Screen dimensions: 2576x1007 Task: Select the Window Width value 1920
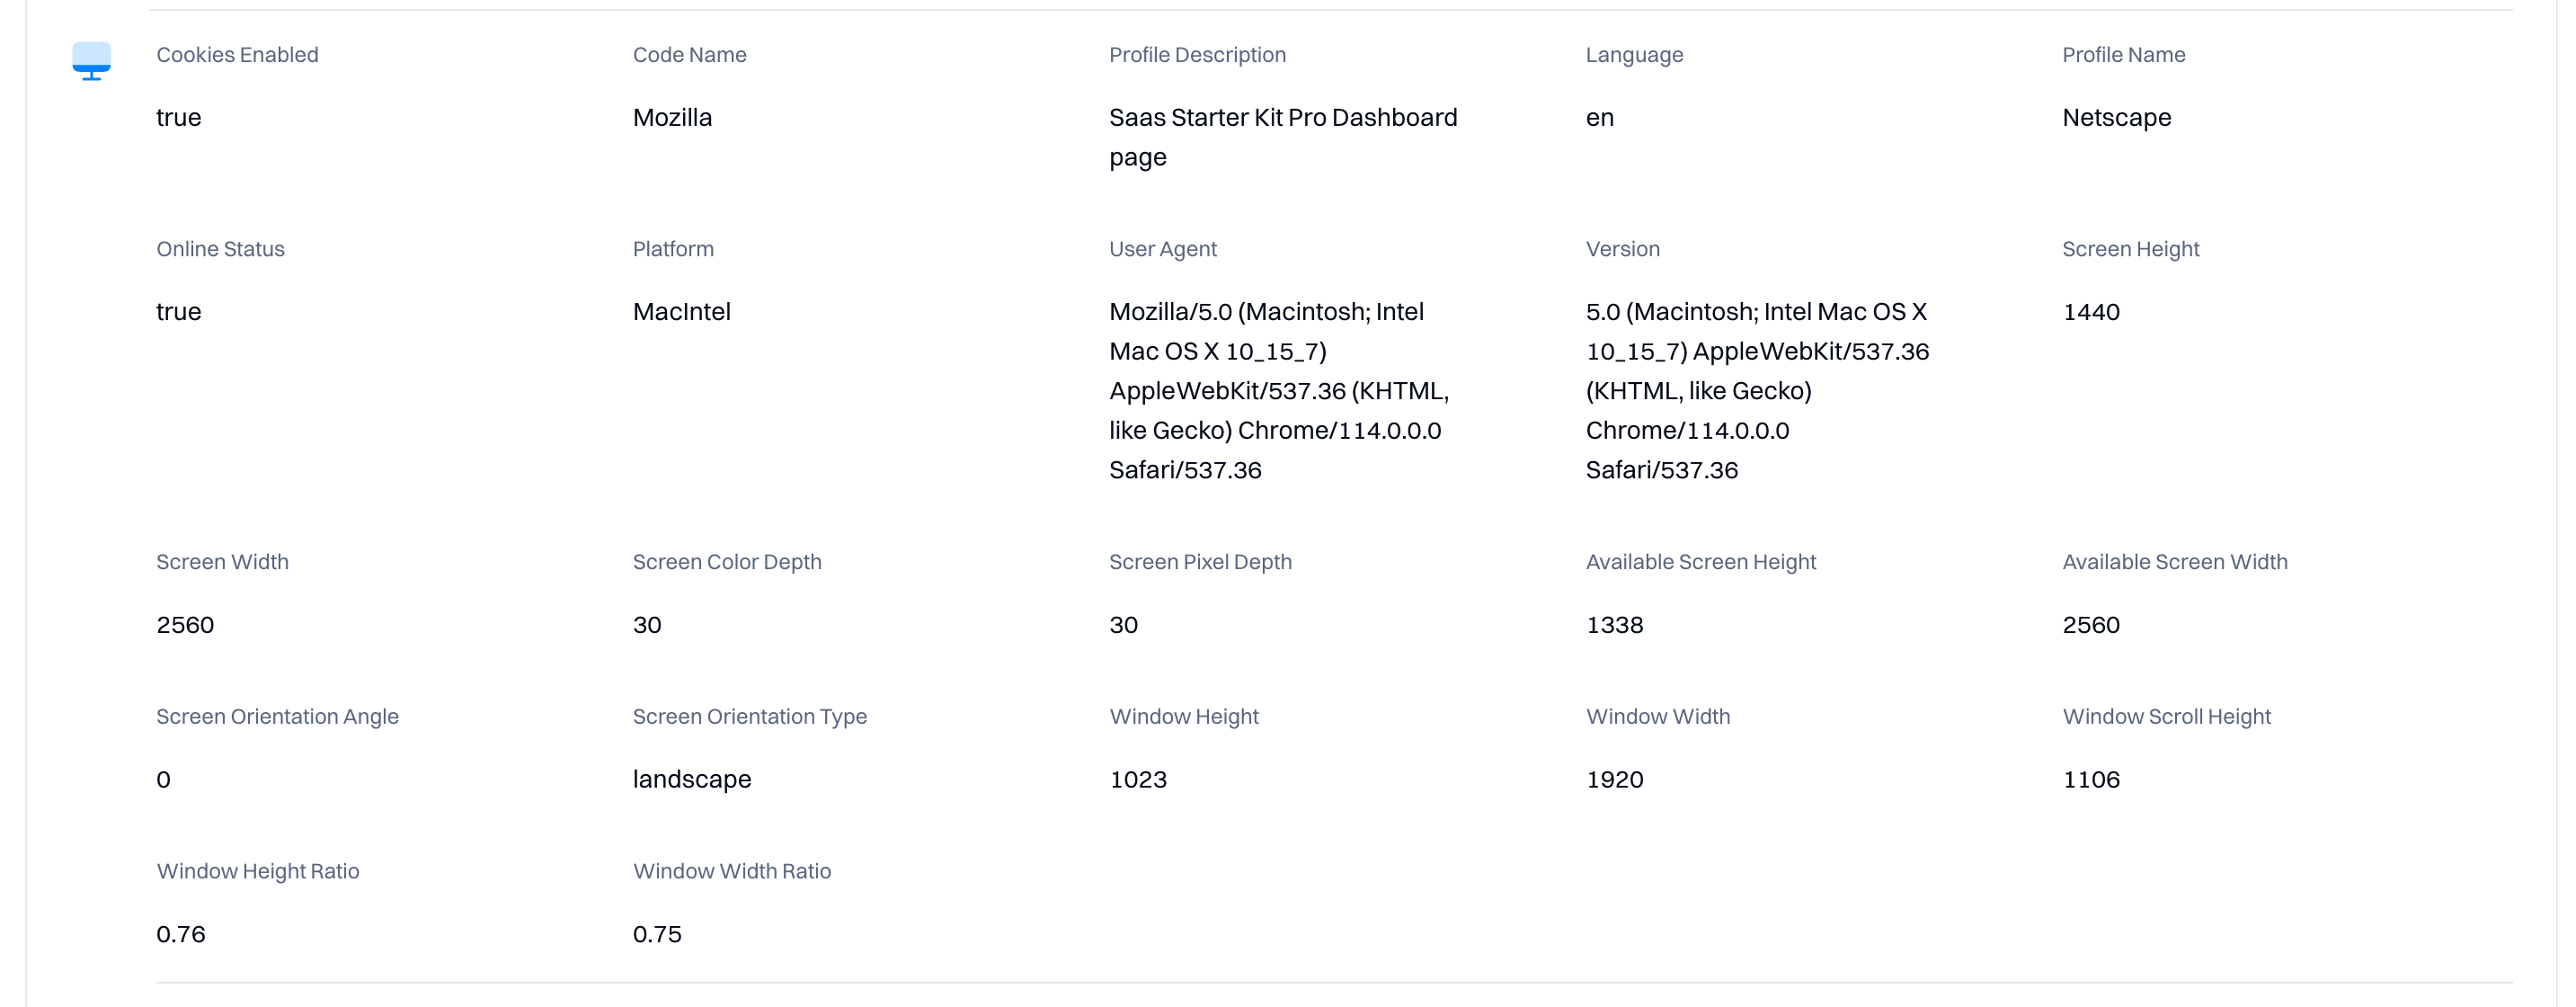pos(1614,780)
